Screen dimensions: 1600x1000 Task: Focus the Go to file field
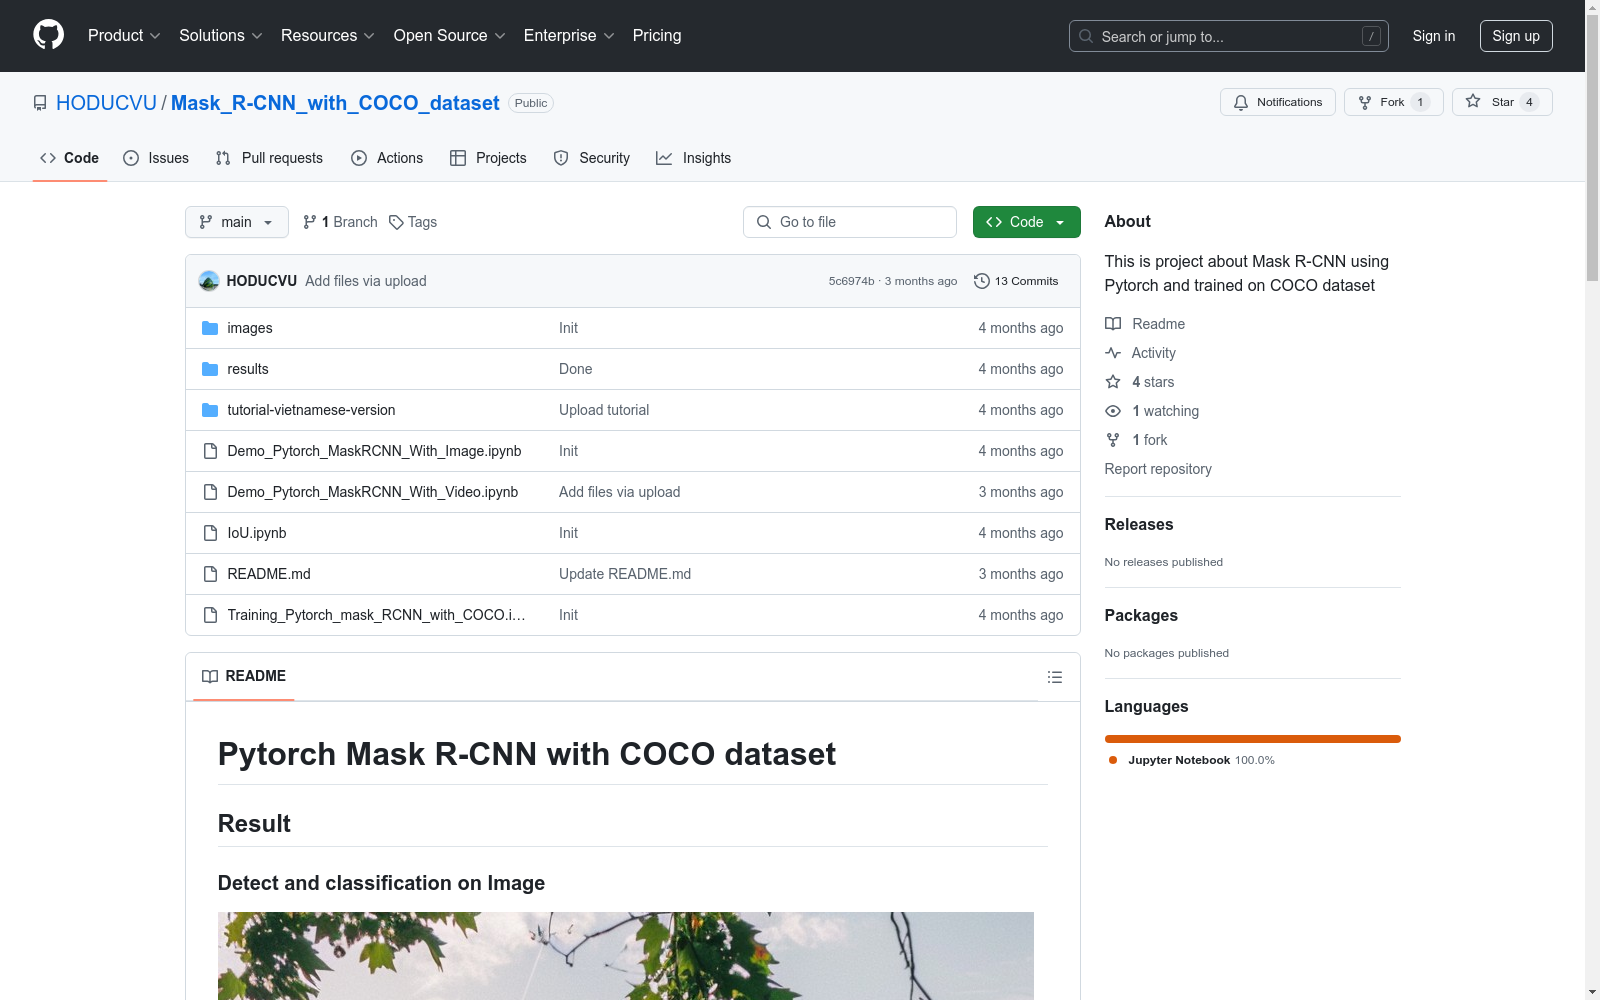[x=850, y=222]
